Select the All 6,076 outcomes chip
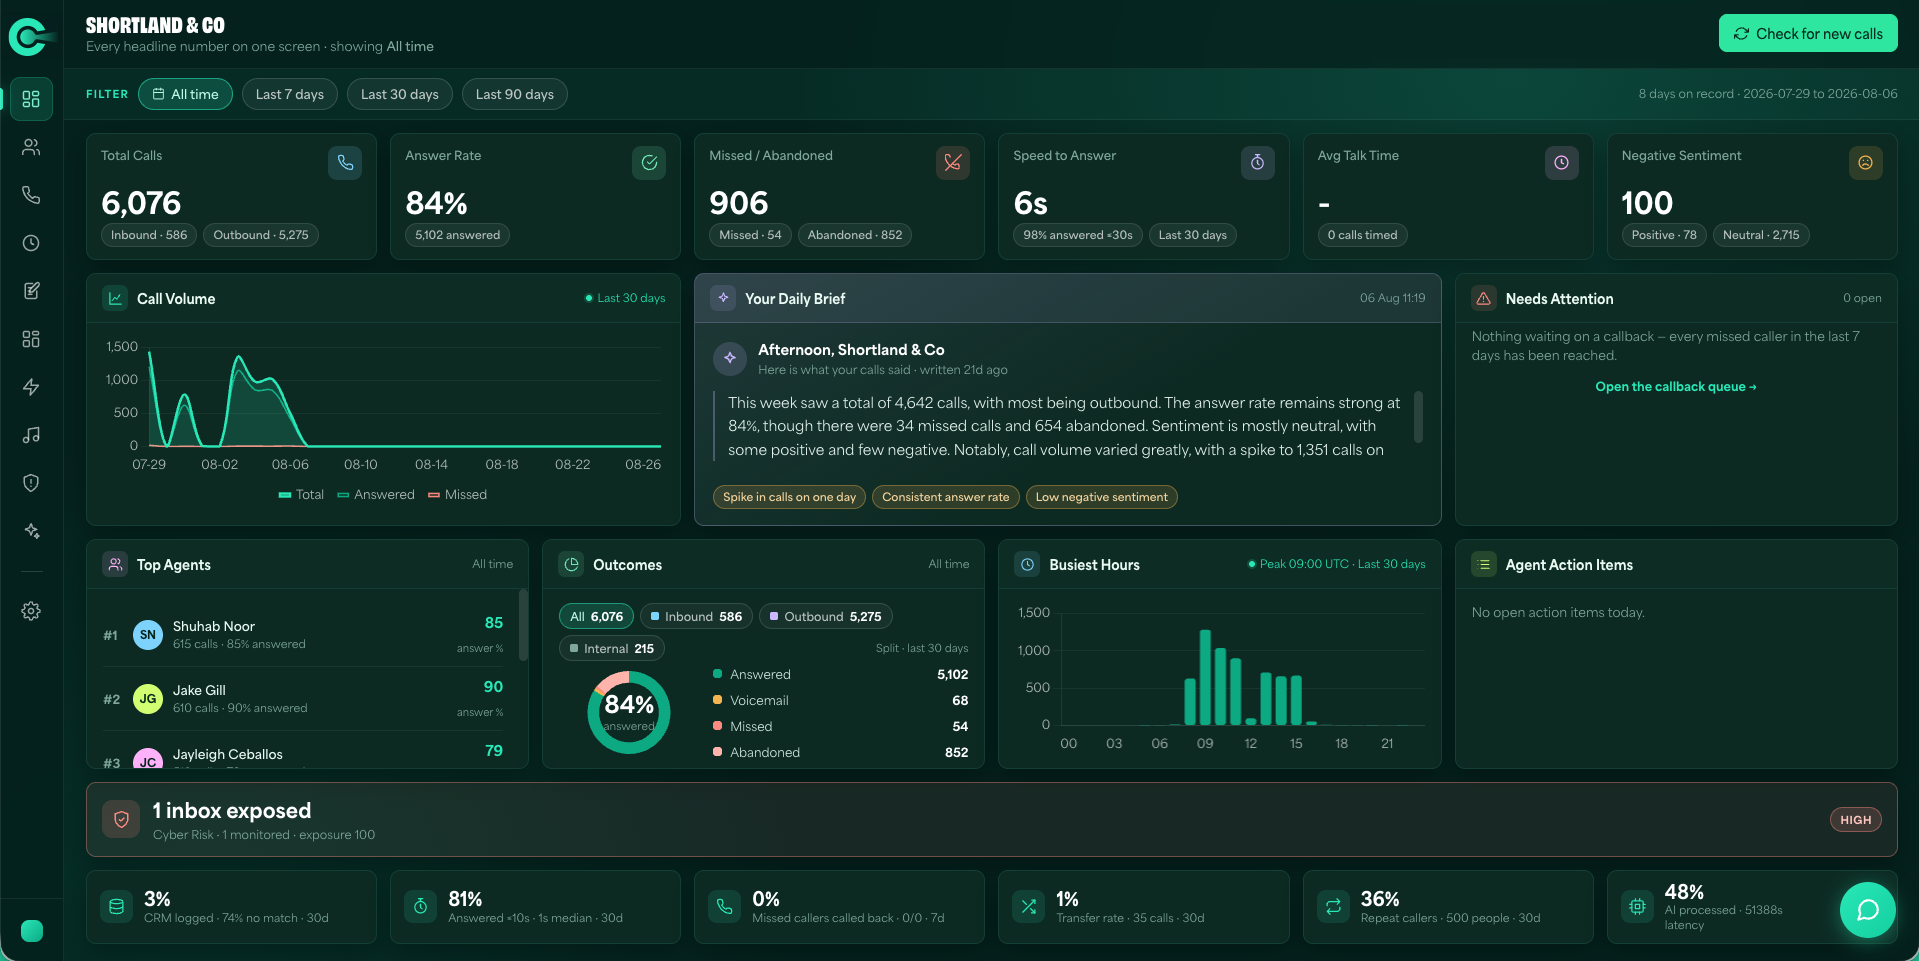The width and height of the screenshot is (1919, 961). point(596,616)
